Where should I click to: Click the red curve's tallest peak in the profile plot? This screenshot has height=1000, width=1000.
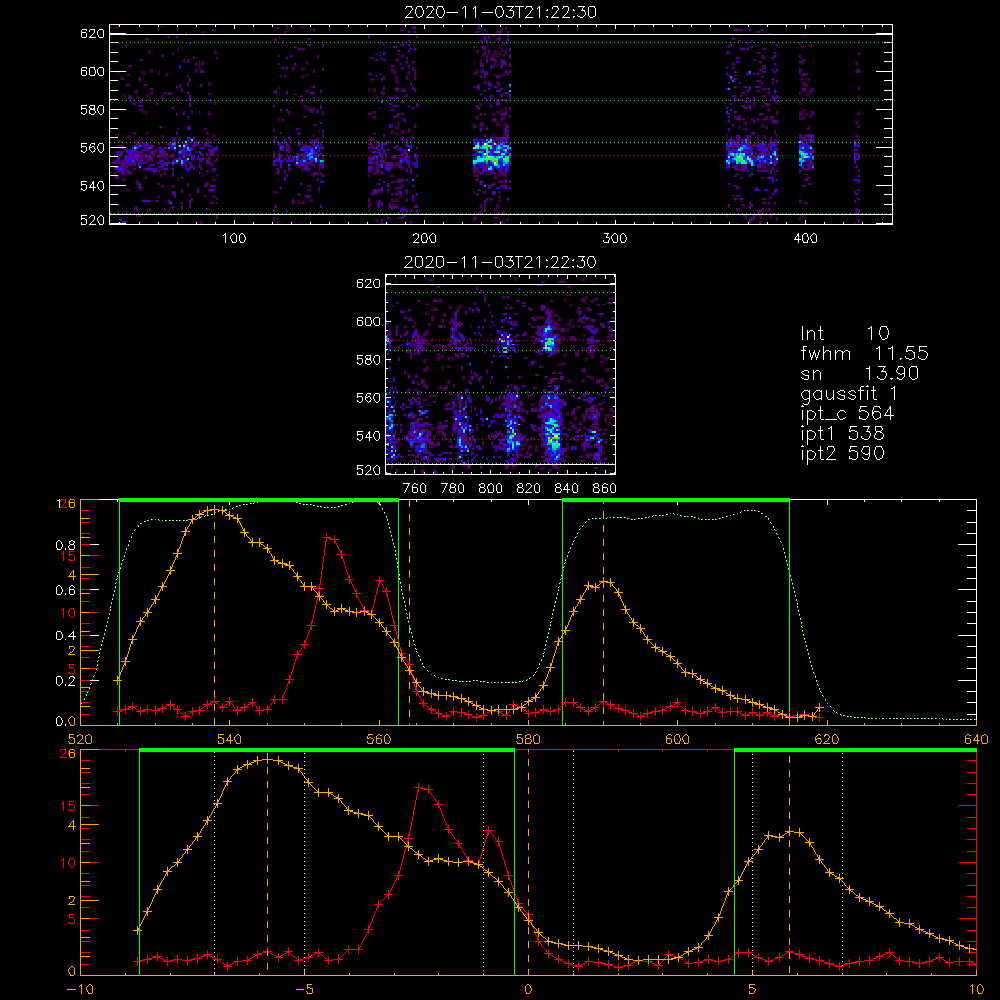click(328, 538)
